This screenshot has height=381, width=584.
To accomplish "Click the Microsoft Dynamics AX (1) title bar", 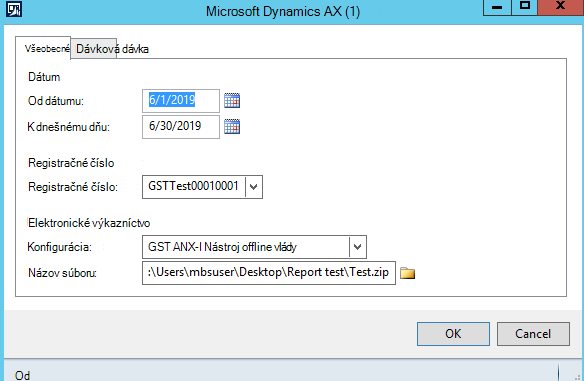I will pos(283,11).
